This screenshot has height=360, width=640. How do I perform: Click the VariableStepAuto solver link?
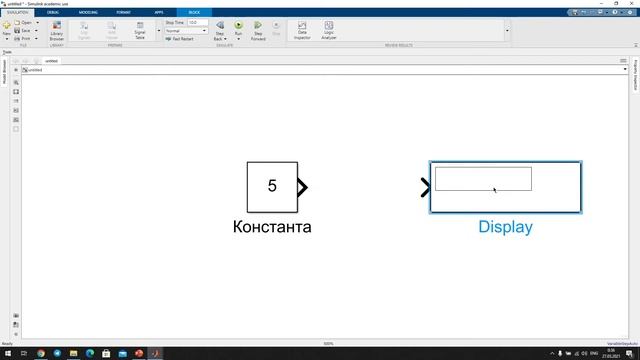point(622,344)
